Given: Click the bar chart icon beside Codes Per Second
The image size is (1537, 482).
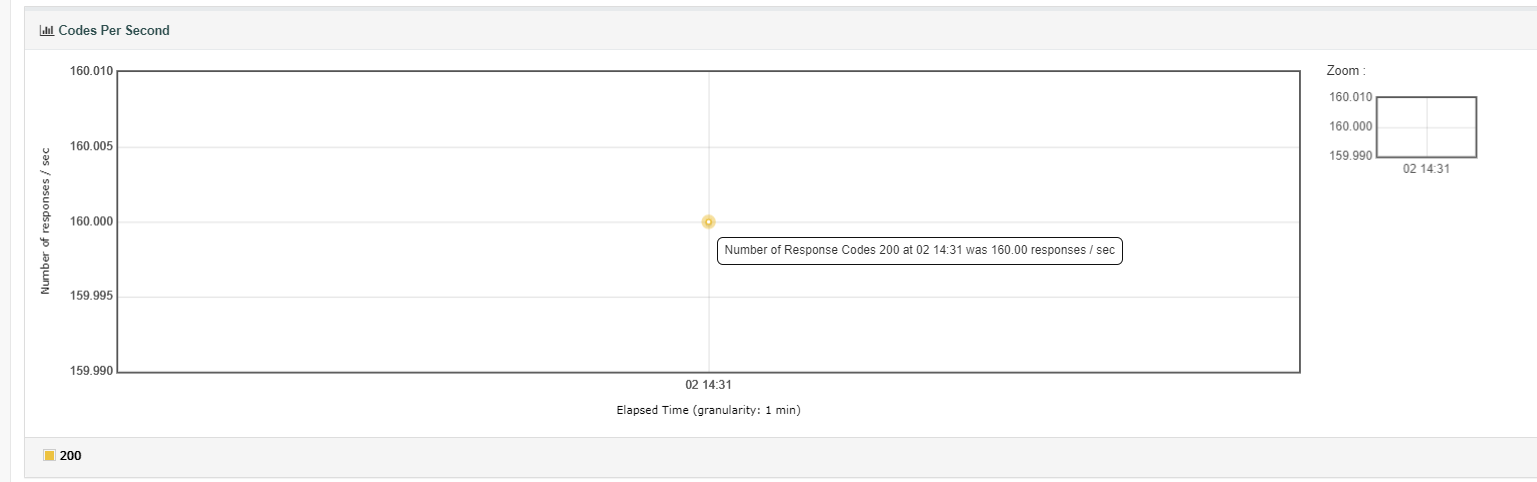Looking at the screenshot, I should [46, 31].
